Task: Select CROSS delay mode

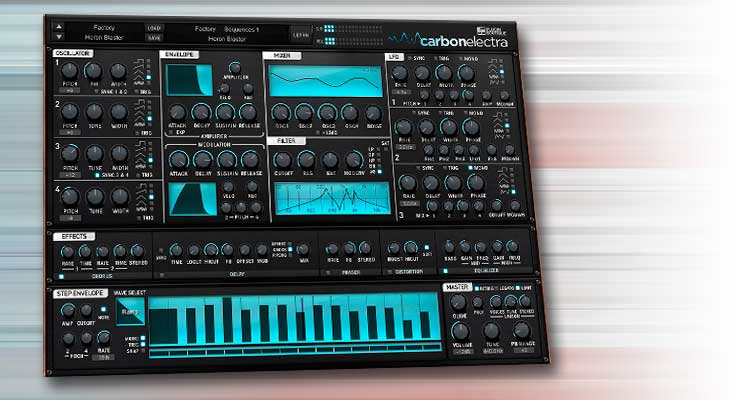Action: [x=290, y=250]
